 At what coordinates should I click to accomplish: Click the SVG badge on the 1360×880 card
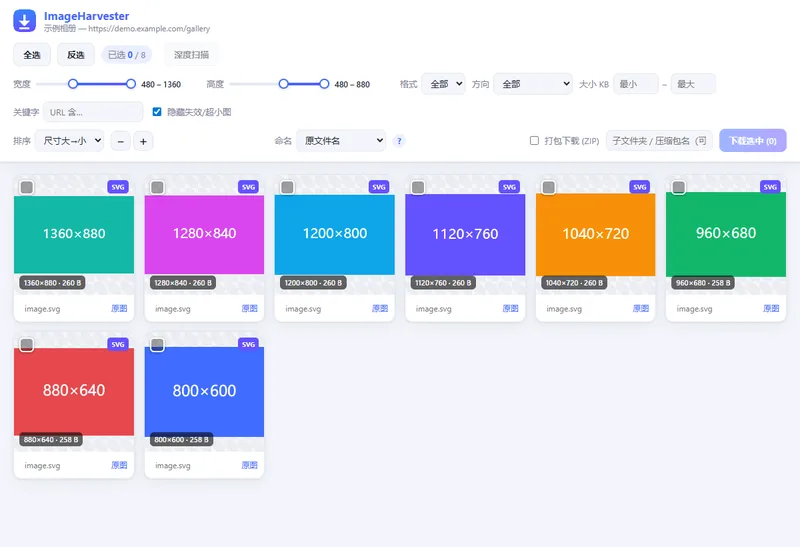(118, 187)
